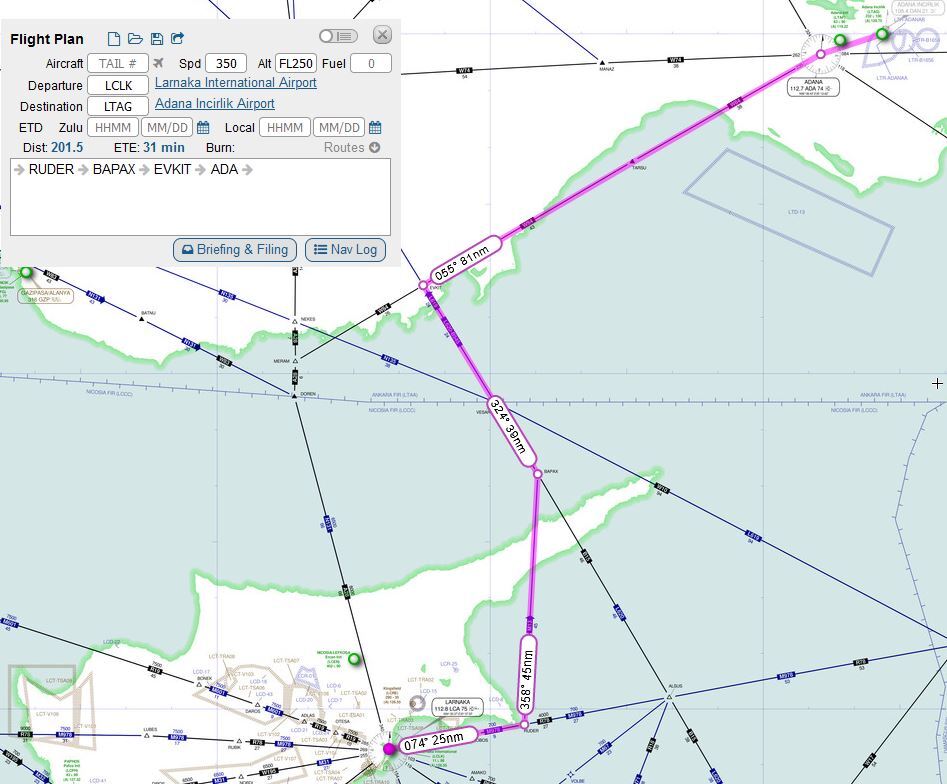Toggle the flight plan list view switch
This screenshot has width=947, height=784.
338,36
